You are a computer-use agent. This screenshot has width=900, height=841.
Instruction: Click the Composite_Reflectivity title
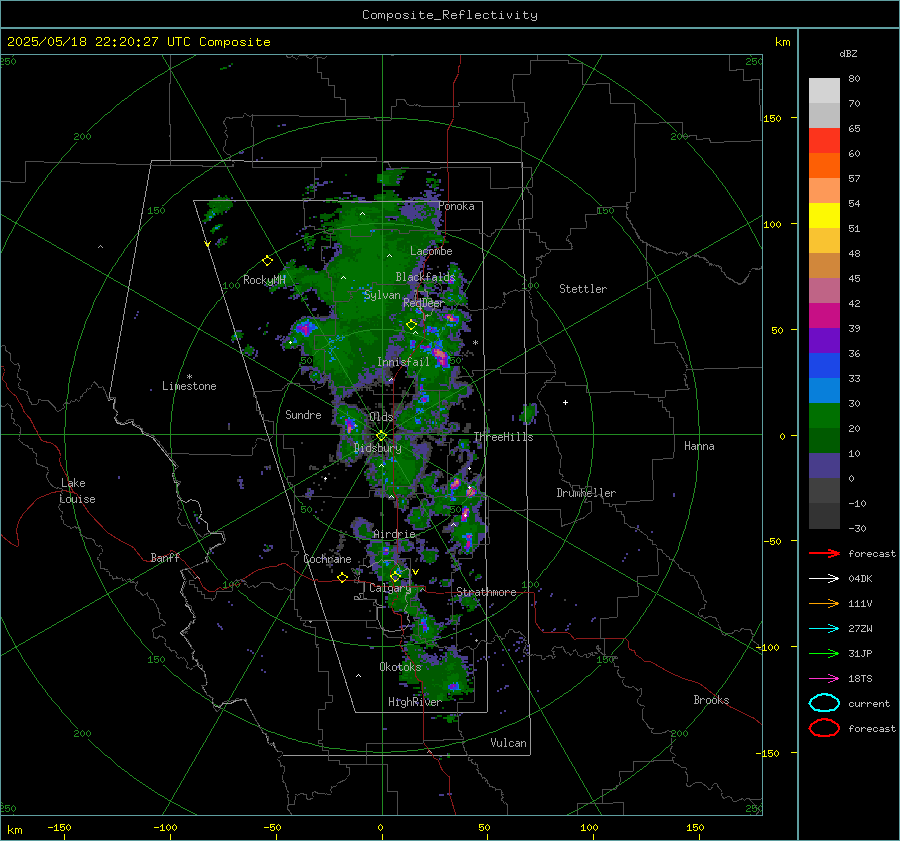[x=449, y=15]
